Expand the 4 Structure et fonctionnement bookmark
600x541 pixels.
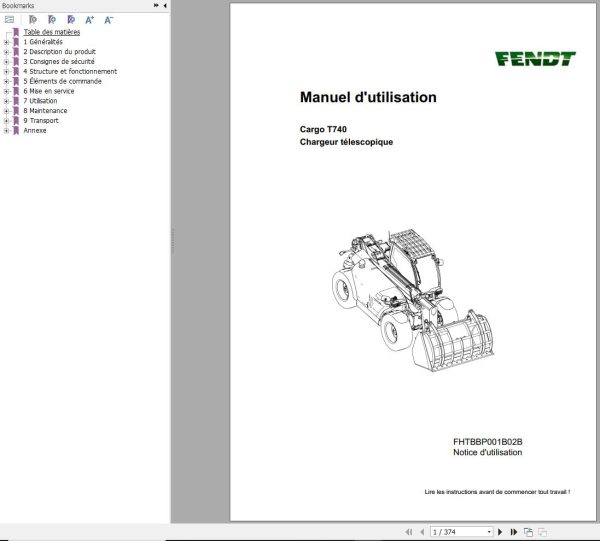tap(6, 72)
